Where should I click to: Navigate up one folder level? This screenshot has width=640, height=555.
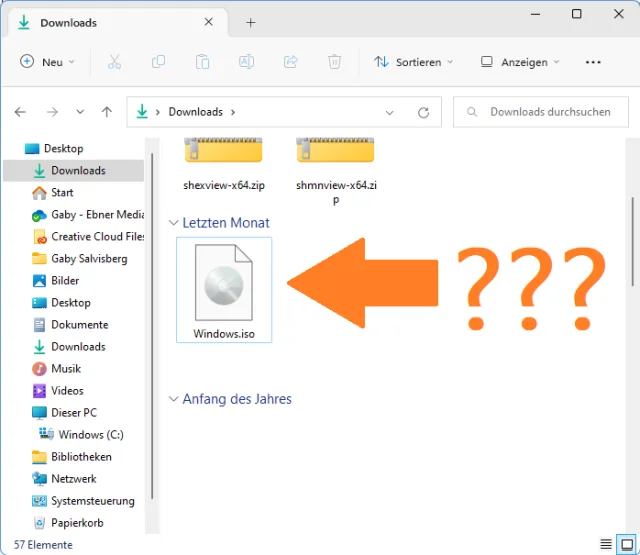pos(107,112)
